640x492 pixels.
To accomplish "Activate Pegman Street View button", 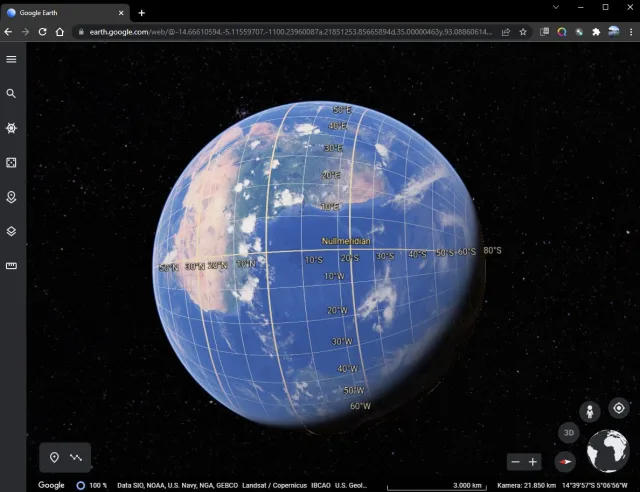I will click(x=591, y=411).
